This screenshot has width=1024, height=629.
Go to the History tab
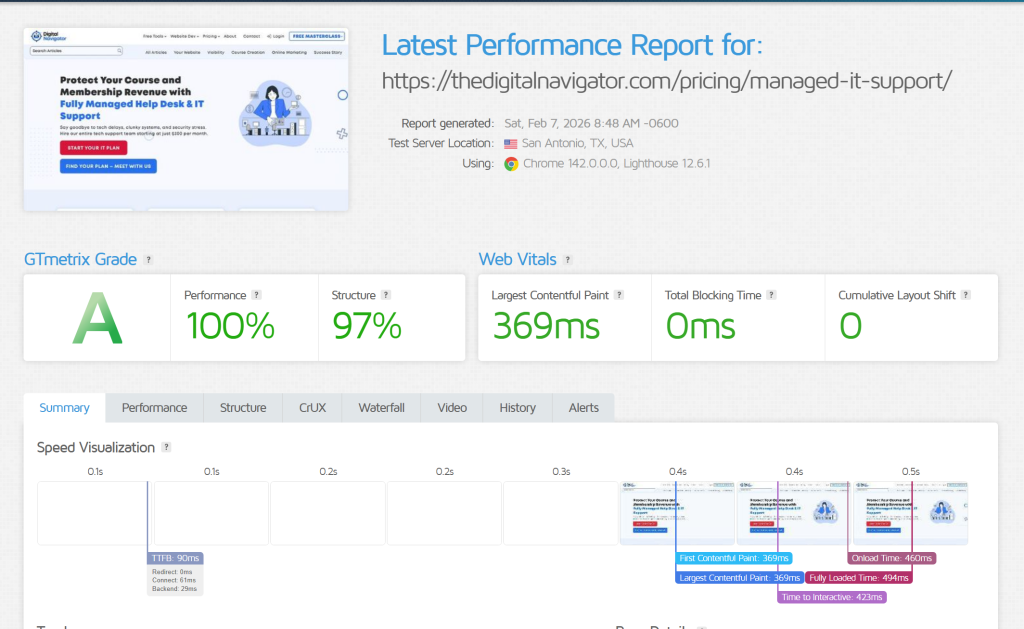517,408
